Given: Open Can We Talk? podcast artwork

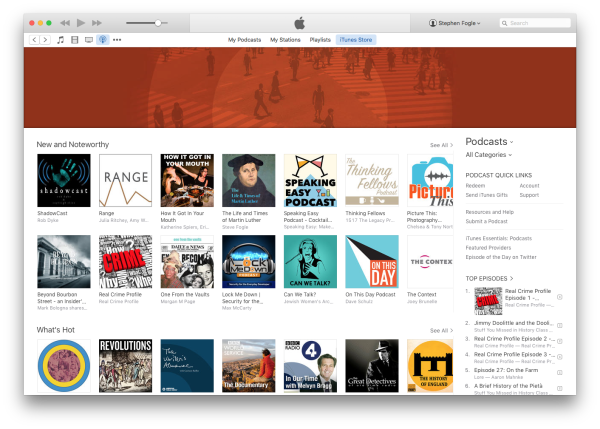Looking at the screenshot, I should tap(310, 262).
